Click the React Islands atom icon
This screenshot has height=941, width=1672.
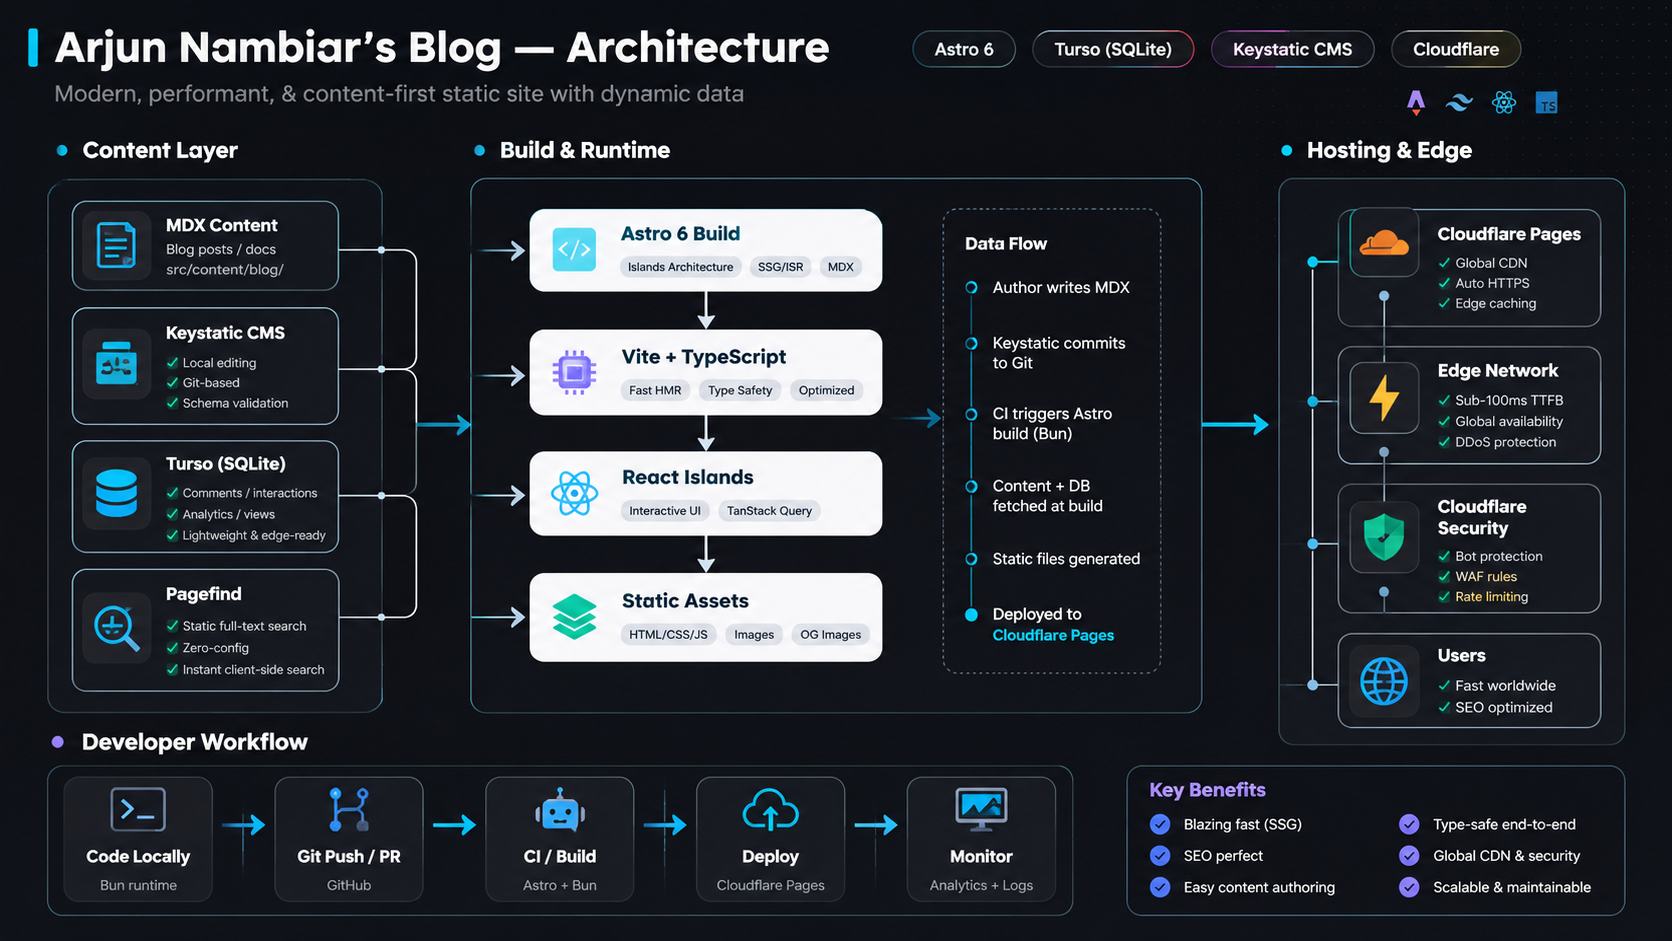574,494
